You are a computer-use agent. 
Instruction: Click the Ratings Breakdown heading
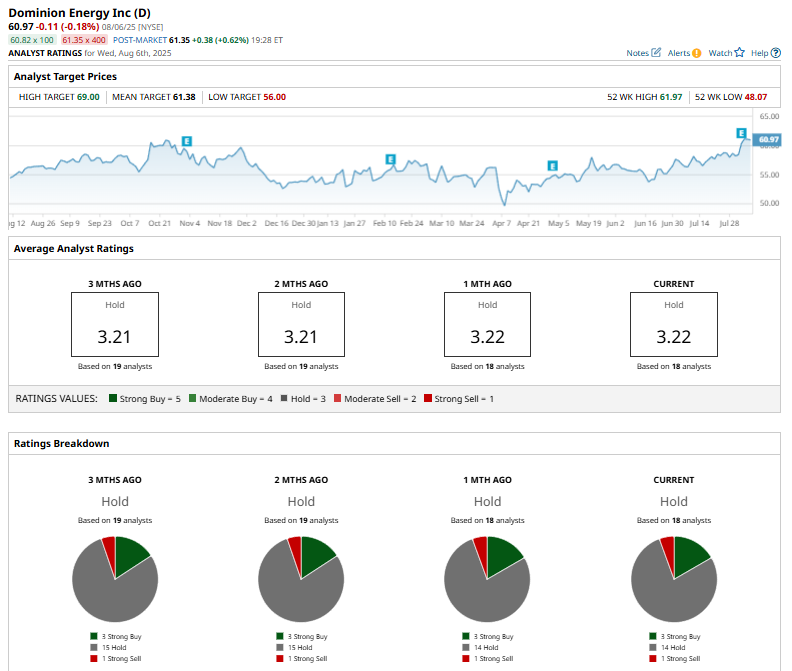pos(62,444)
